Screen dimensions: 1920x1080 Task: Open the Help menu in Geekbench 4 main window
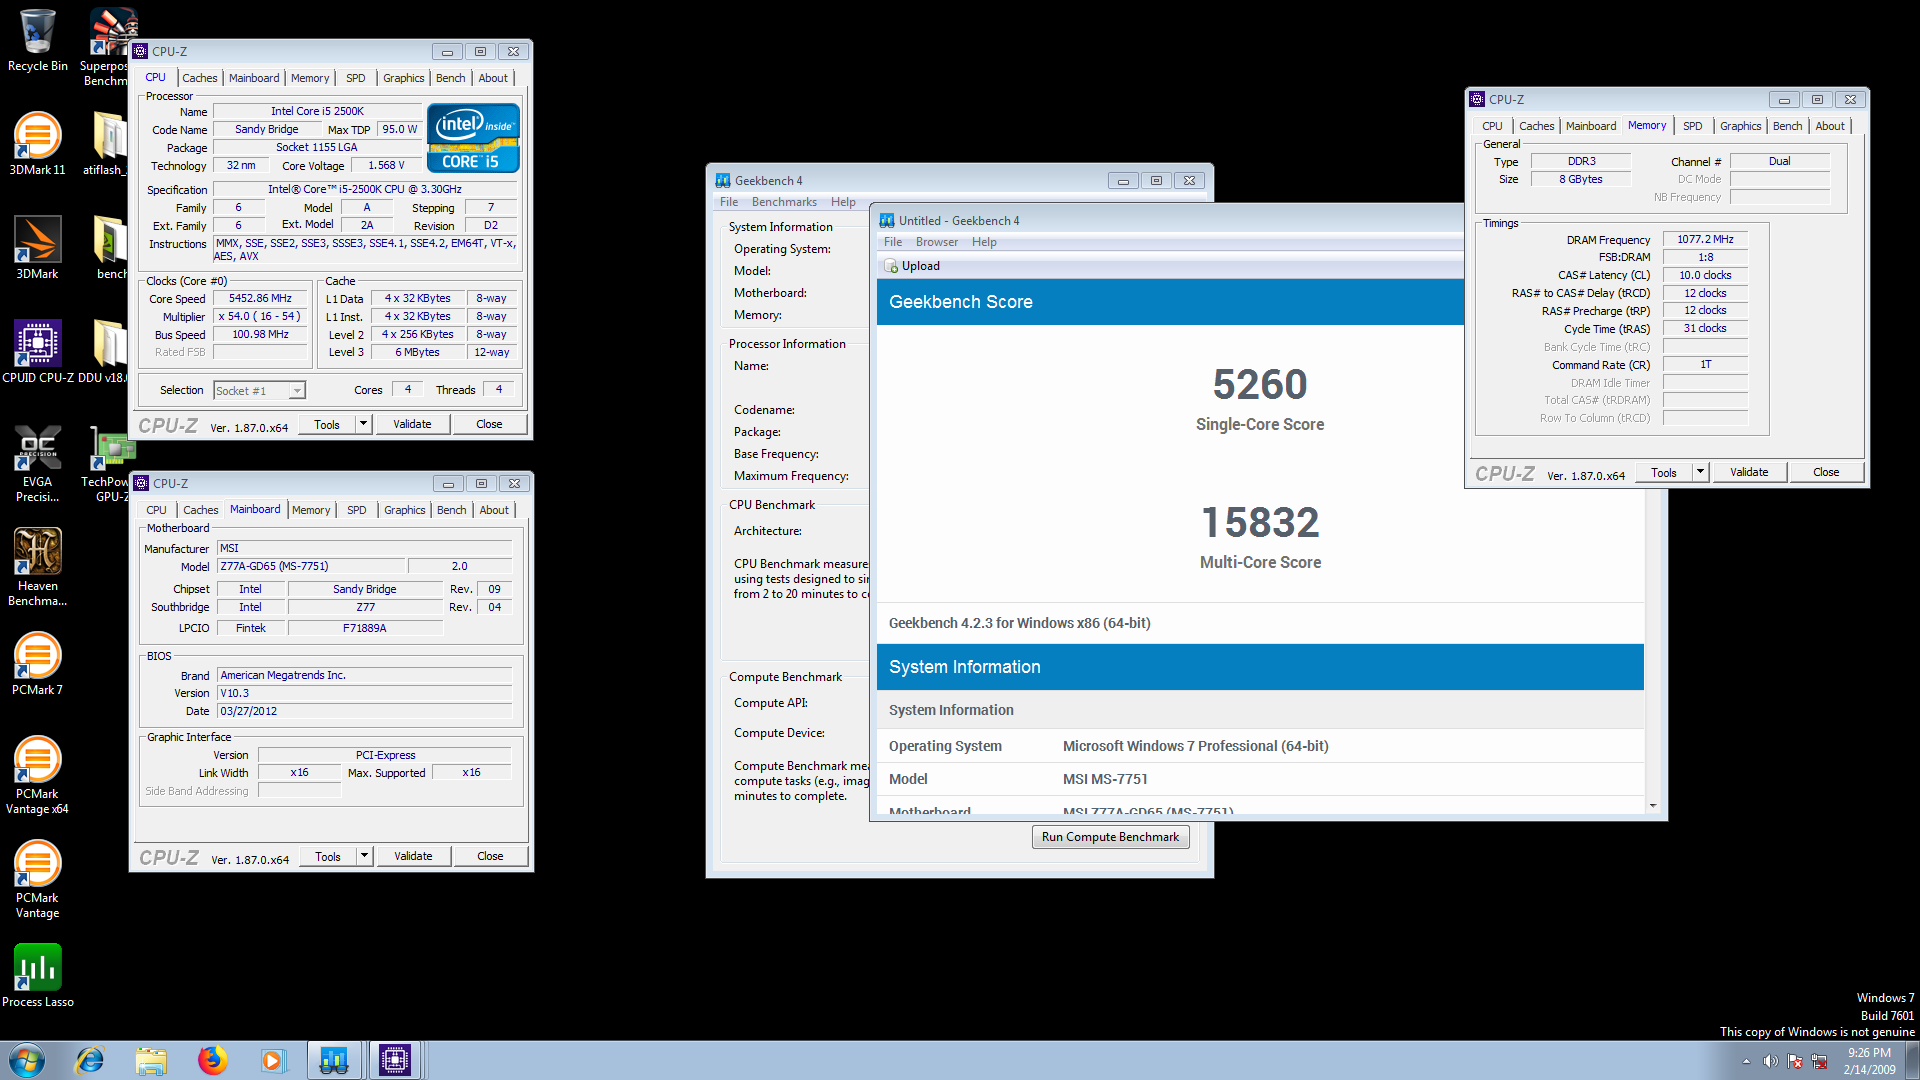(843, 202)
